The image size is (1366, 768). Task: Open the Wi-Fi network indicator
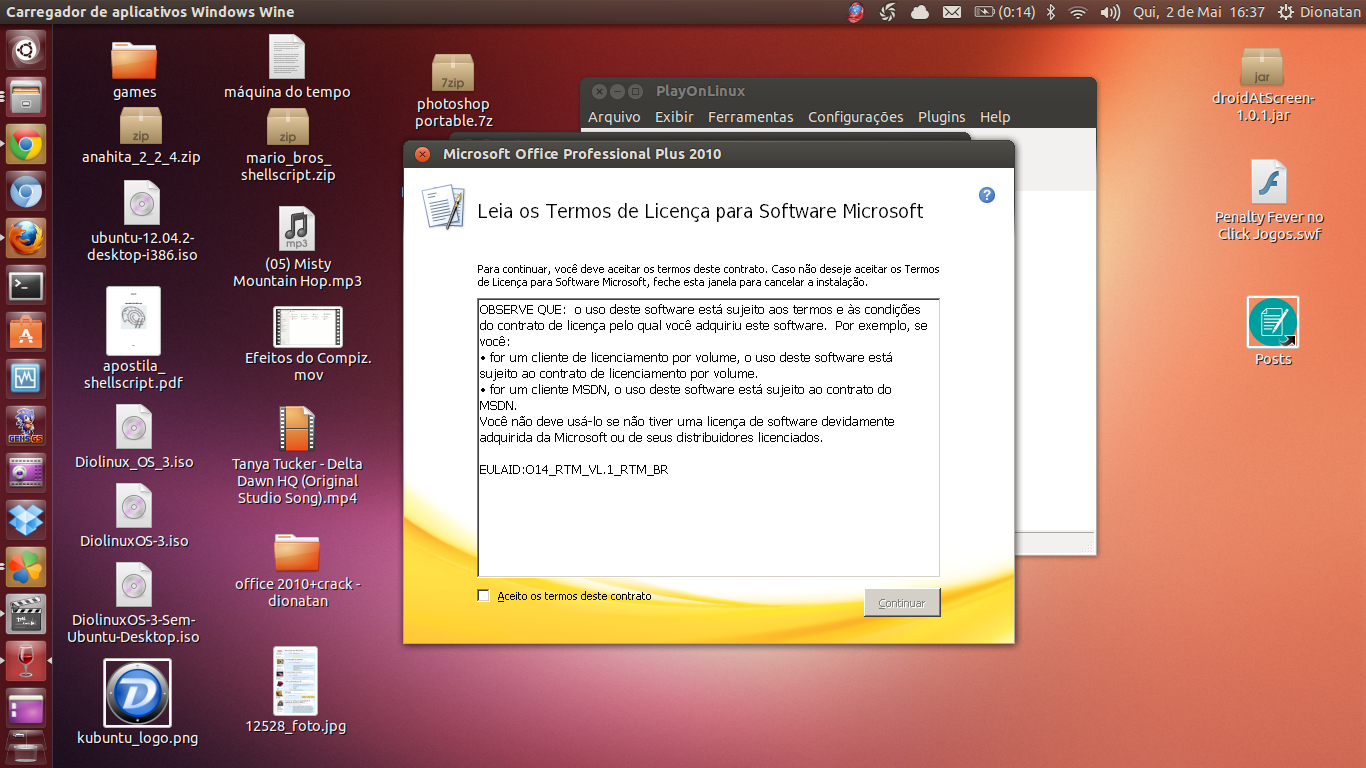1078,12
